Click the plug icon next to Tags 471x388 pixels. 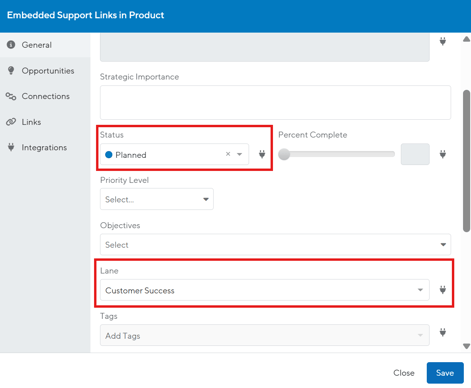click(x=443, y=332)
